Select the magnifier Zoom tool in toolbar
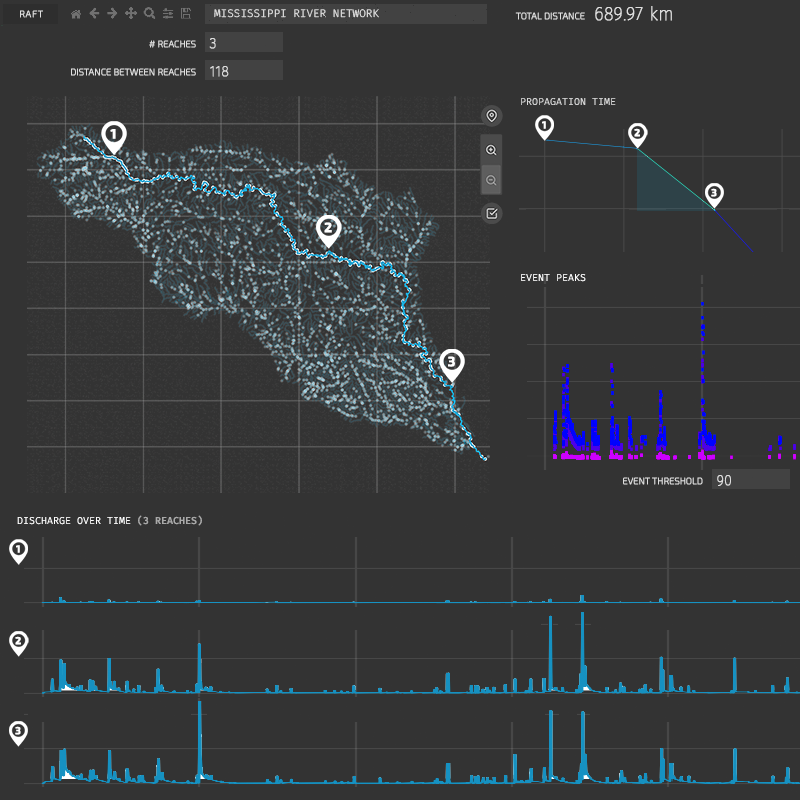Viewport: 800px width, 800px height. pos(149,14)
